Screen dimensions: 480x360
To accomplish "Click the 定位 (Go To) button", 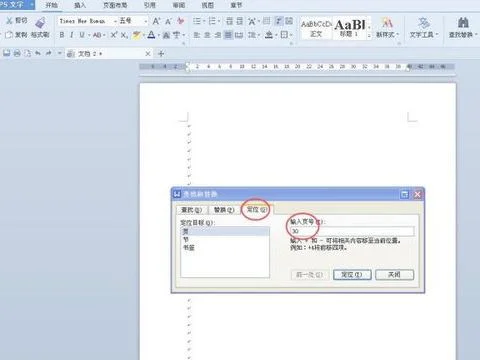I will pyautogui.click(x=352, y=275).
